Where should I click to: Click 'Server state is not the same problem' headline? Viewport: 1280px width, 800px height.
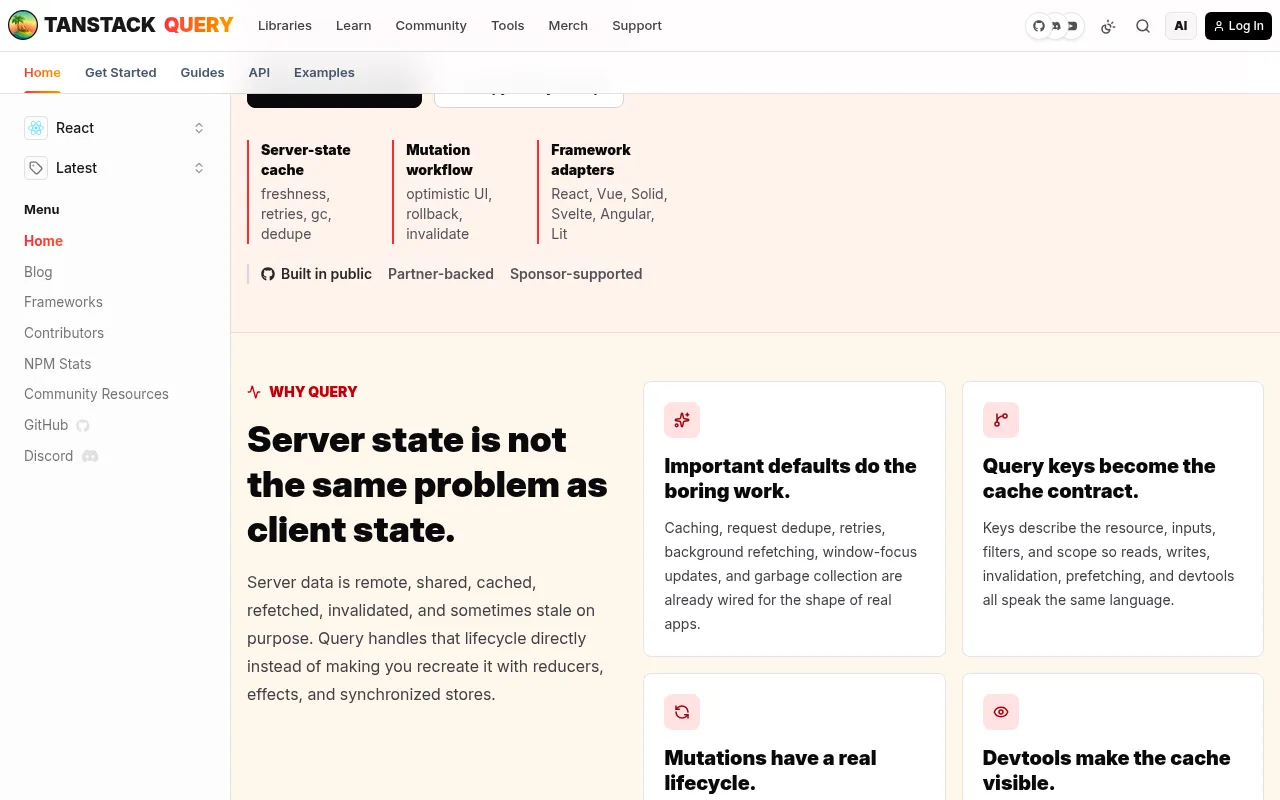coord(427,485)
